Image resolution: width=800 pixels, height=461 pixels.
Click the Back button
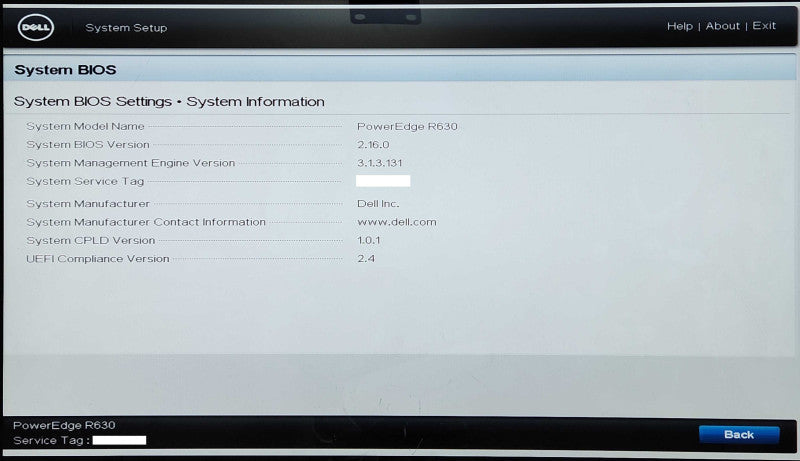(x=739, y=434)
